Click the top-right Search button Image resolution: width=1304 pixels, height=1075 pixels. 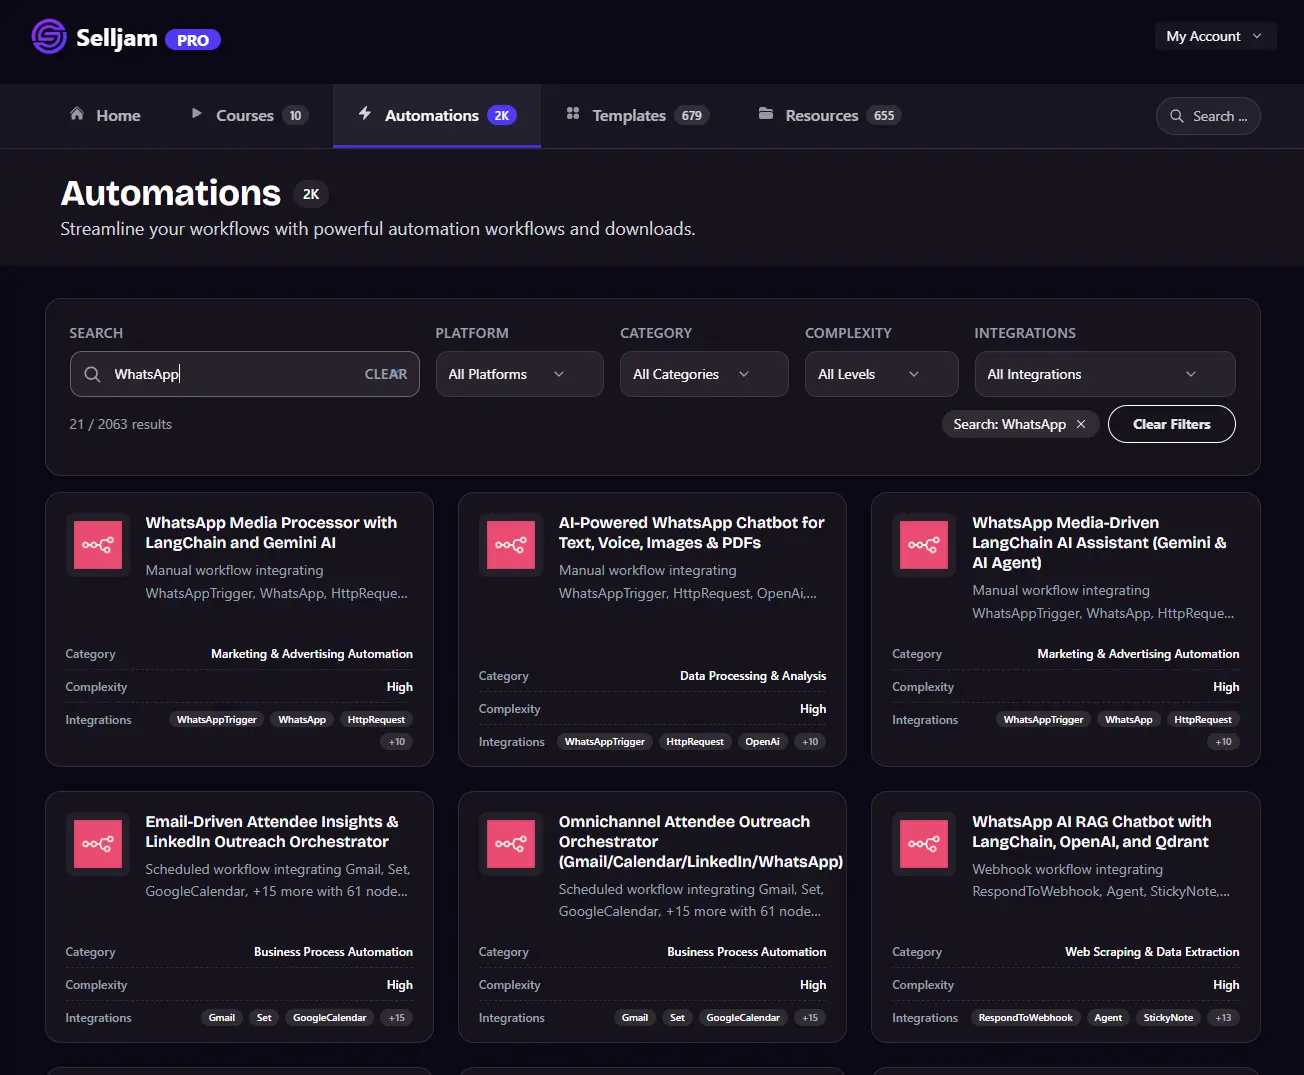coord(1208,116)
